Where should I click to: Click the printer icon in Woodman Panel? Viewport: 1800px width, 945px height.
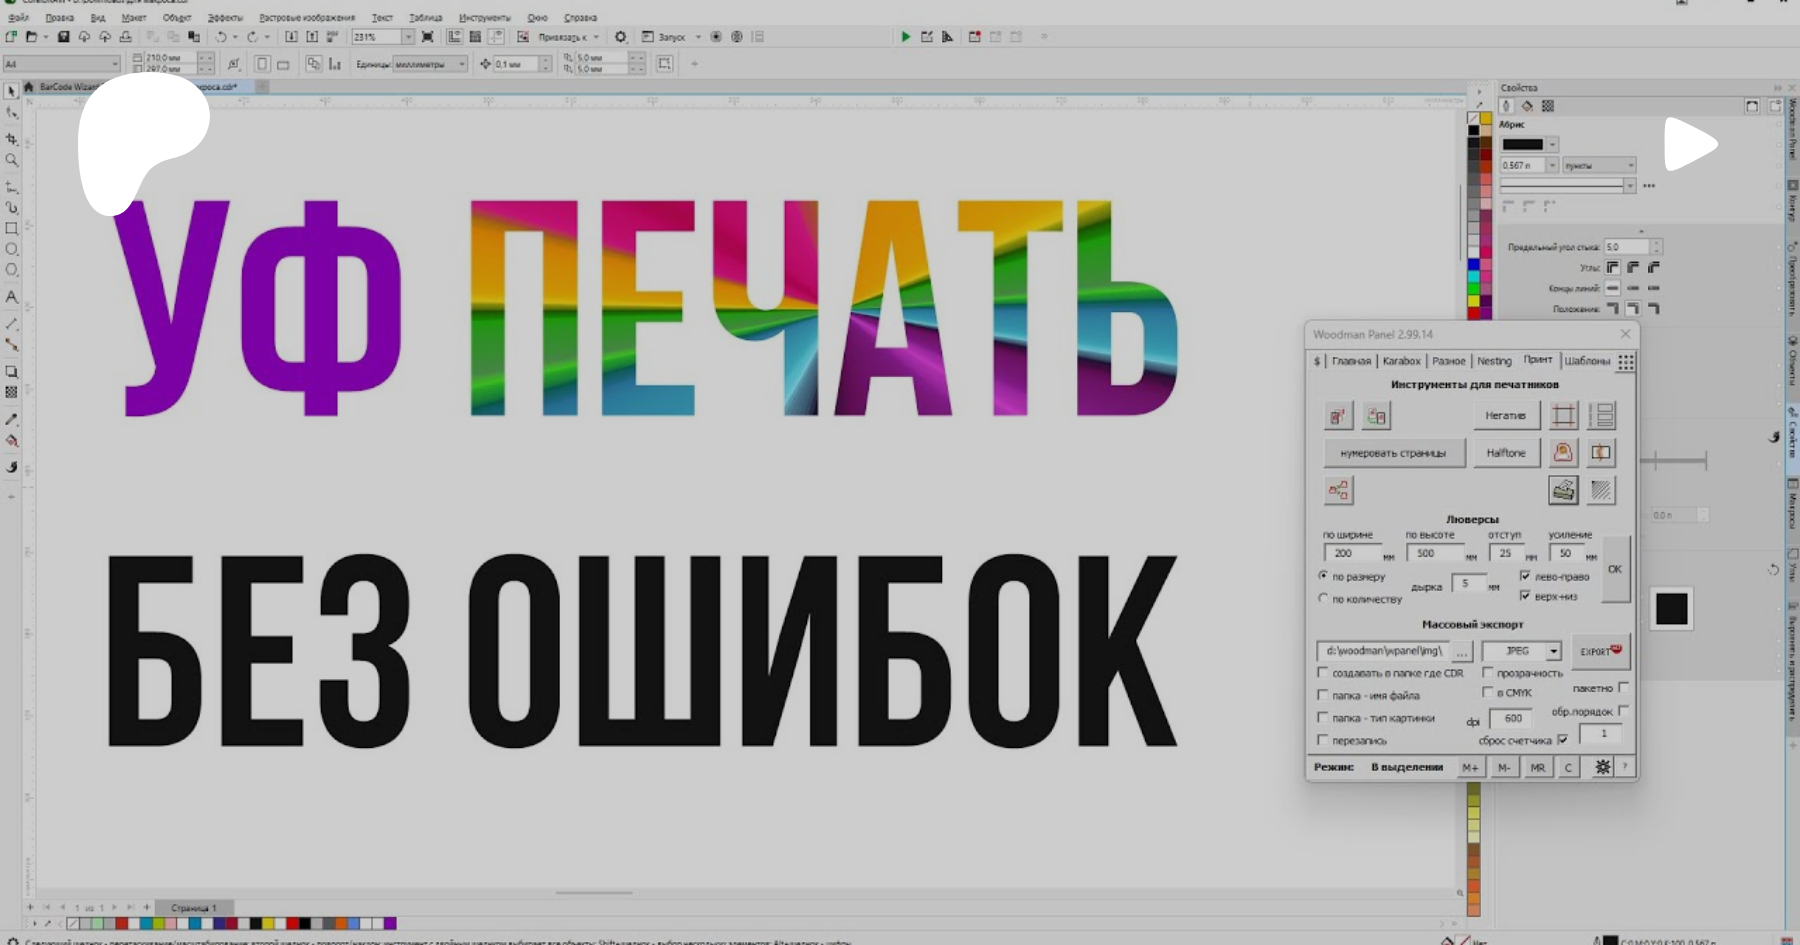(1563, 490)
